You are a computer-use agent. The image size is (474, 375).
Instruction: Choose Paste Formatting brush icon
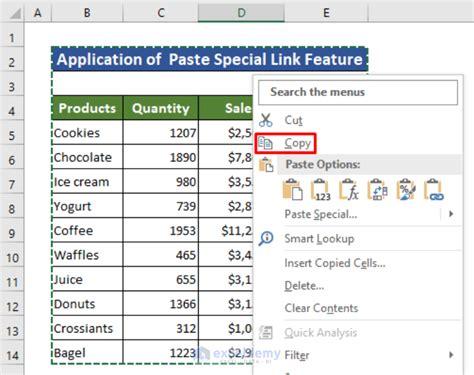click(405, 190)
